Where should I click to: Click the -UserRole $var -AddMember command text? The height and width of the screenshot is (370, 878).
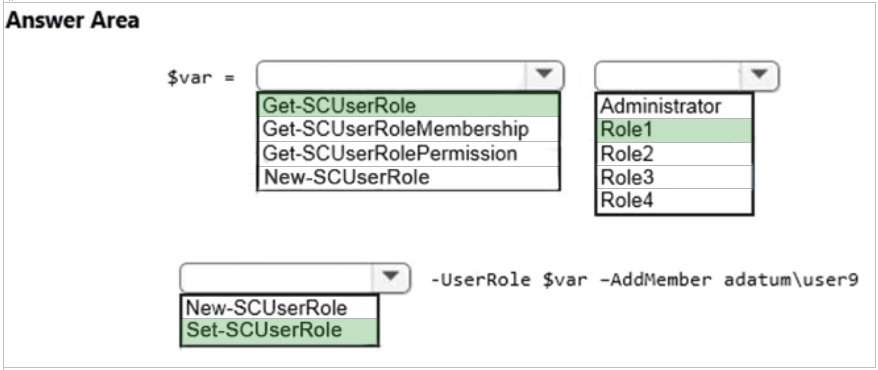coord(644,279)
